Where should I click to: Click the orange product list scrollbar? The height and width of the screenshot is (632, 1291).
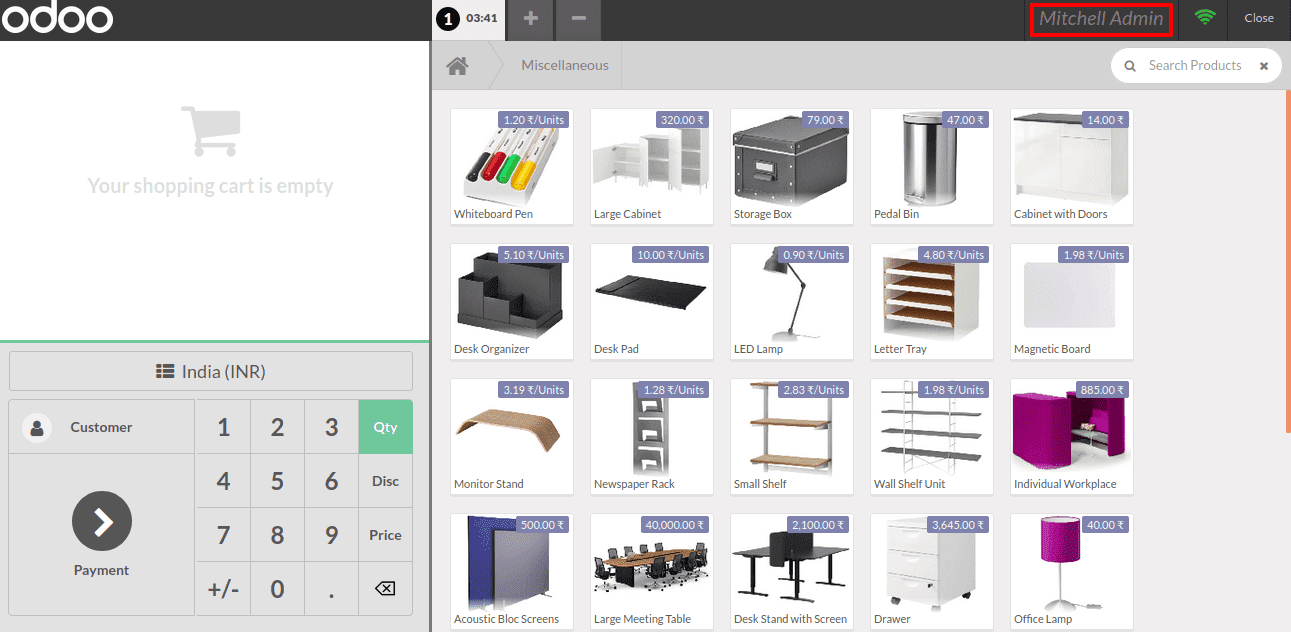1288,261
